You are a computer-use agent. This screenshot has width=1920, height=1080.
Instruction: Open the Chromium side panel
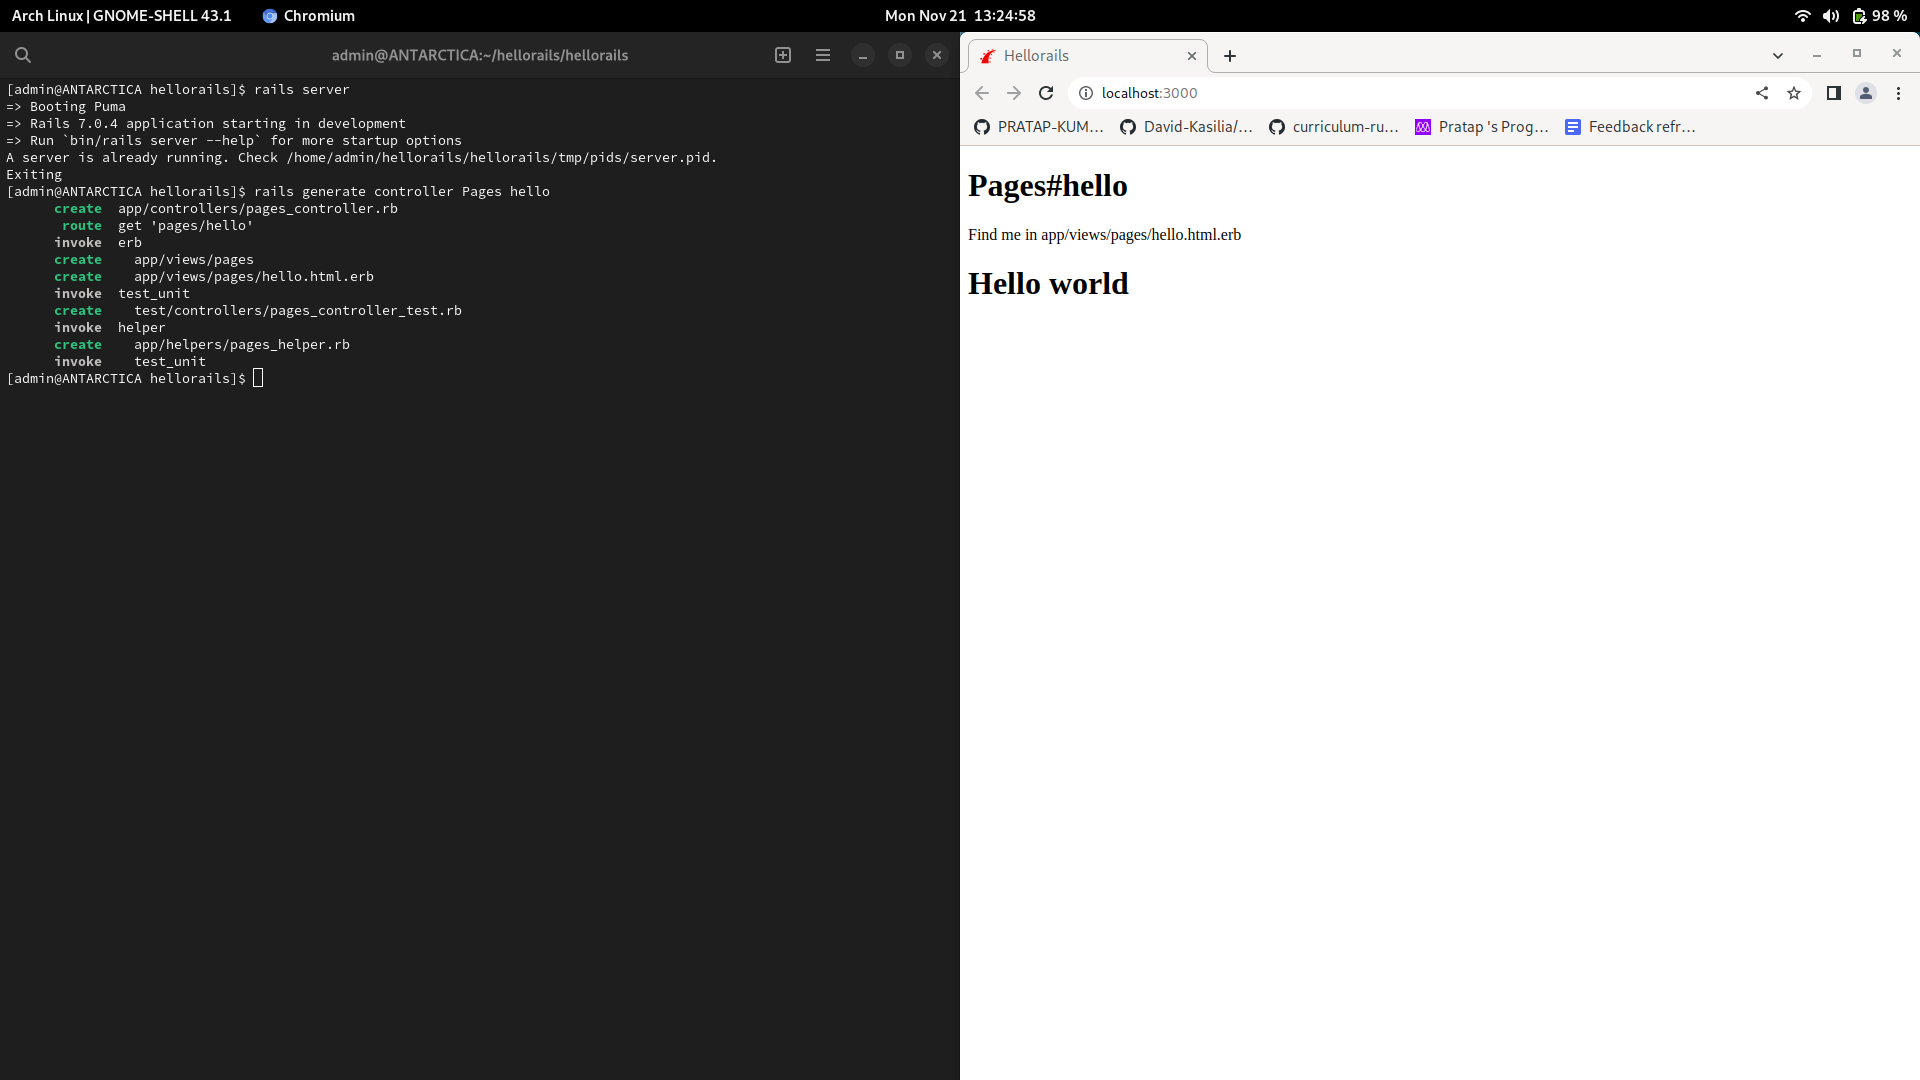point(1833,93)
